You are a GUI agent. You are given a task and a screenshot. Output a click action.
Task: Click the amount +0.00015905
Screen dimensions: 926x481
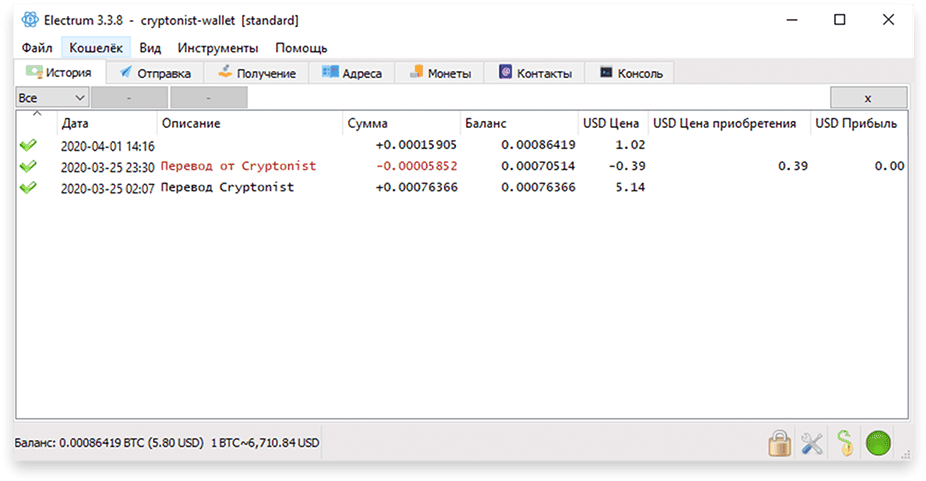tap(416, 145)
